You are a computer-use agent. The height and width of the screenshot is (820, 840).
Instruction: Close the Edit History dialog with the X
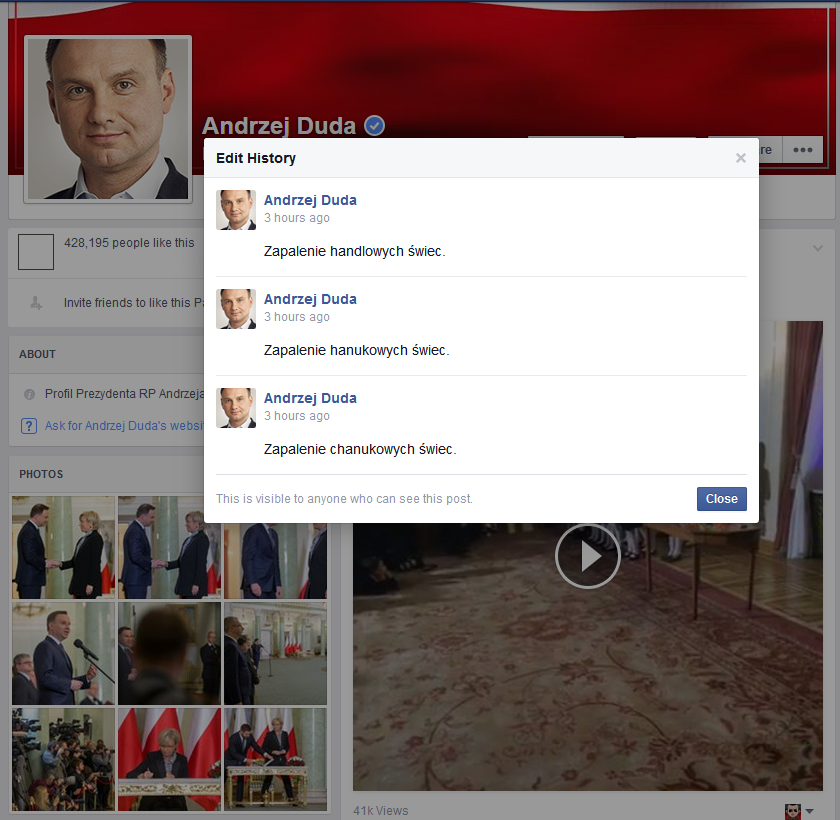(x=740, y=158)
